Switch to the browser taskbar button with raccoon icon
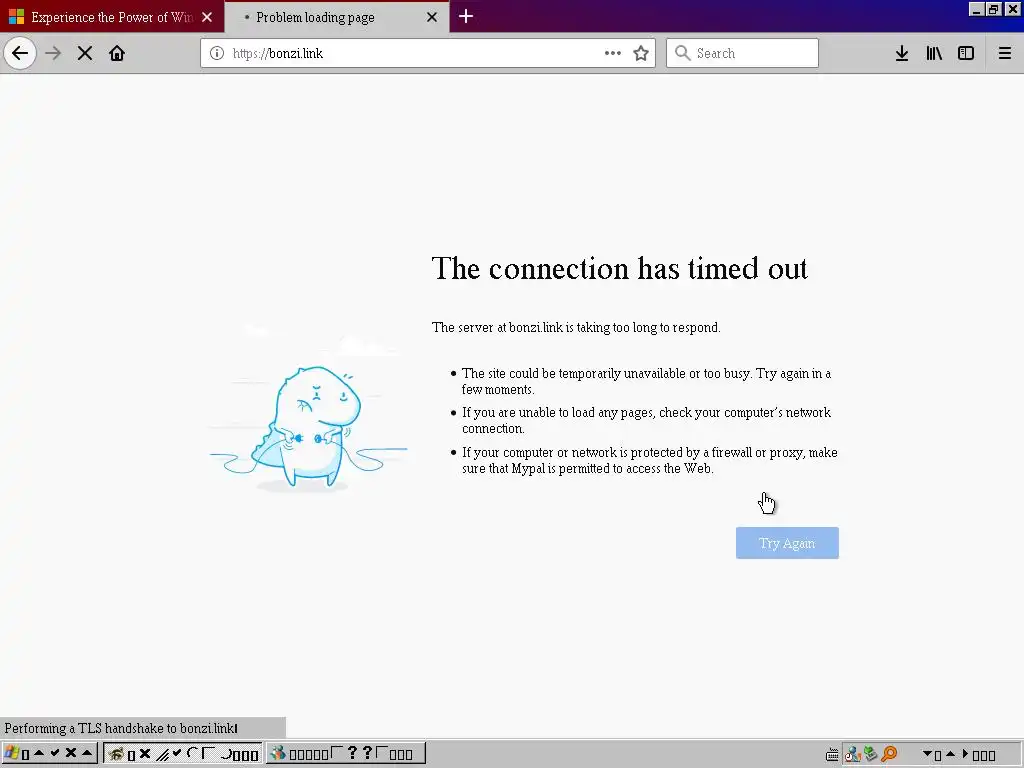1024x768 pixels. pyautogui.click(x=183, y=754)
